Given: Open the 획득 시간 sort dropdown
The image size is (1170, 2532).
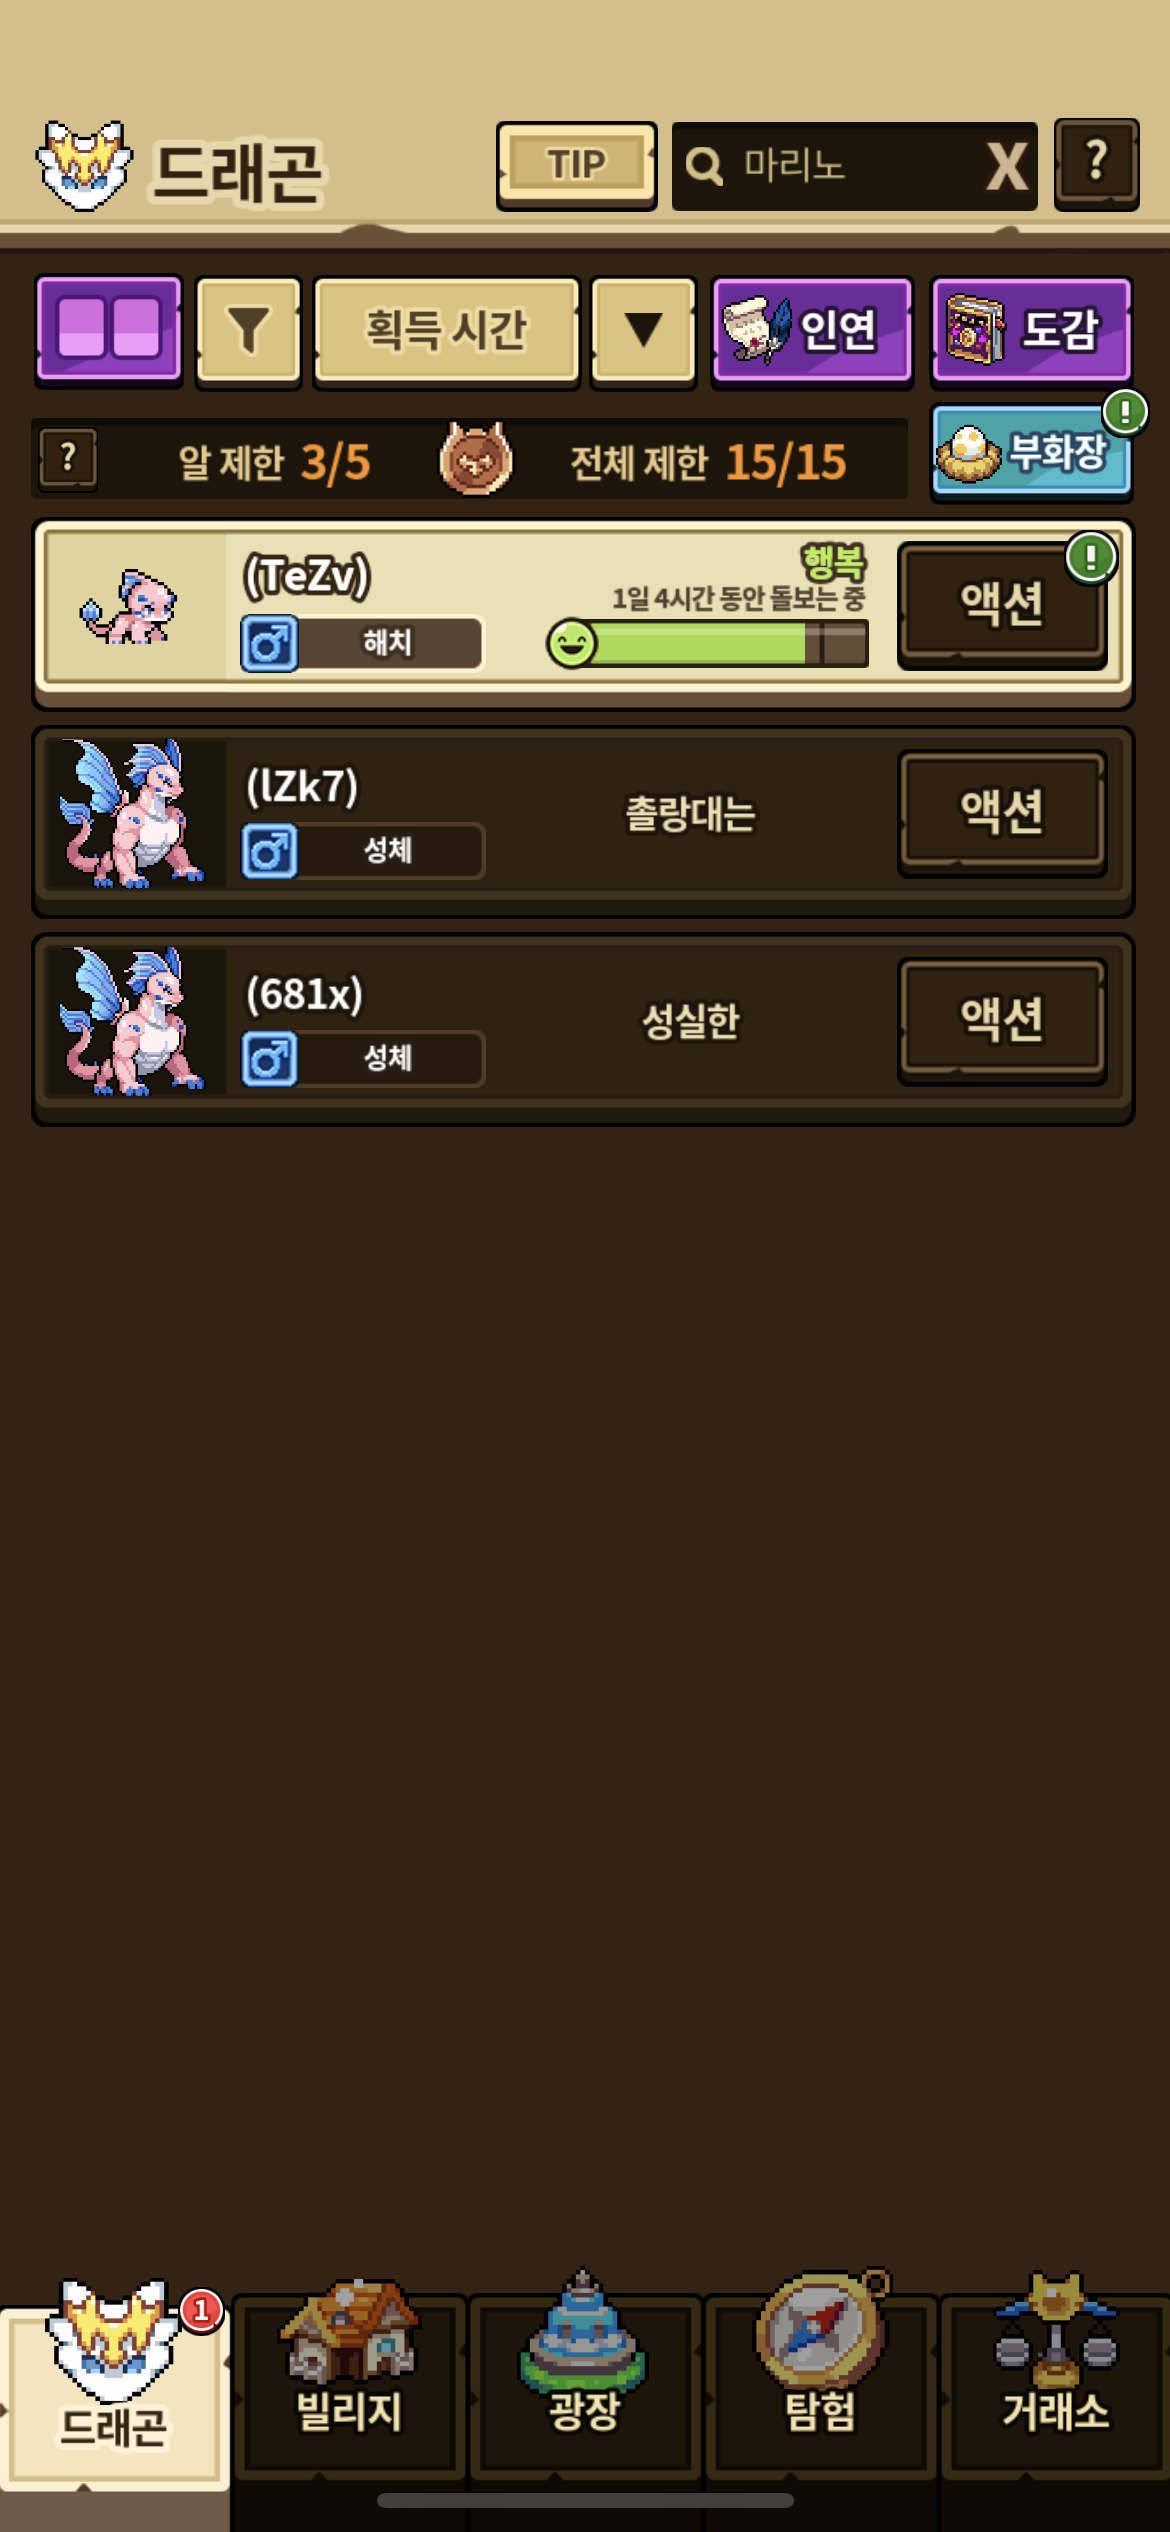Looking at the screenshot, I should pos(446,331).
